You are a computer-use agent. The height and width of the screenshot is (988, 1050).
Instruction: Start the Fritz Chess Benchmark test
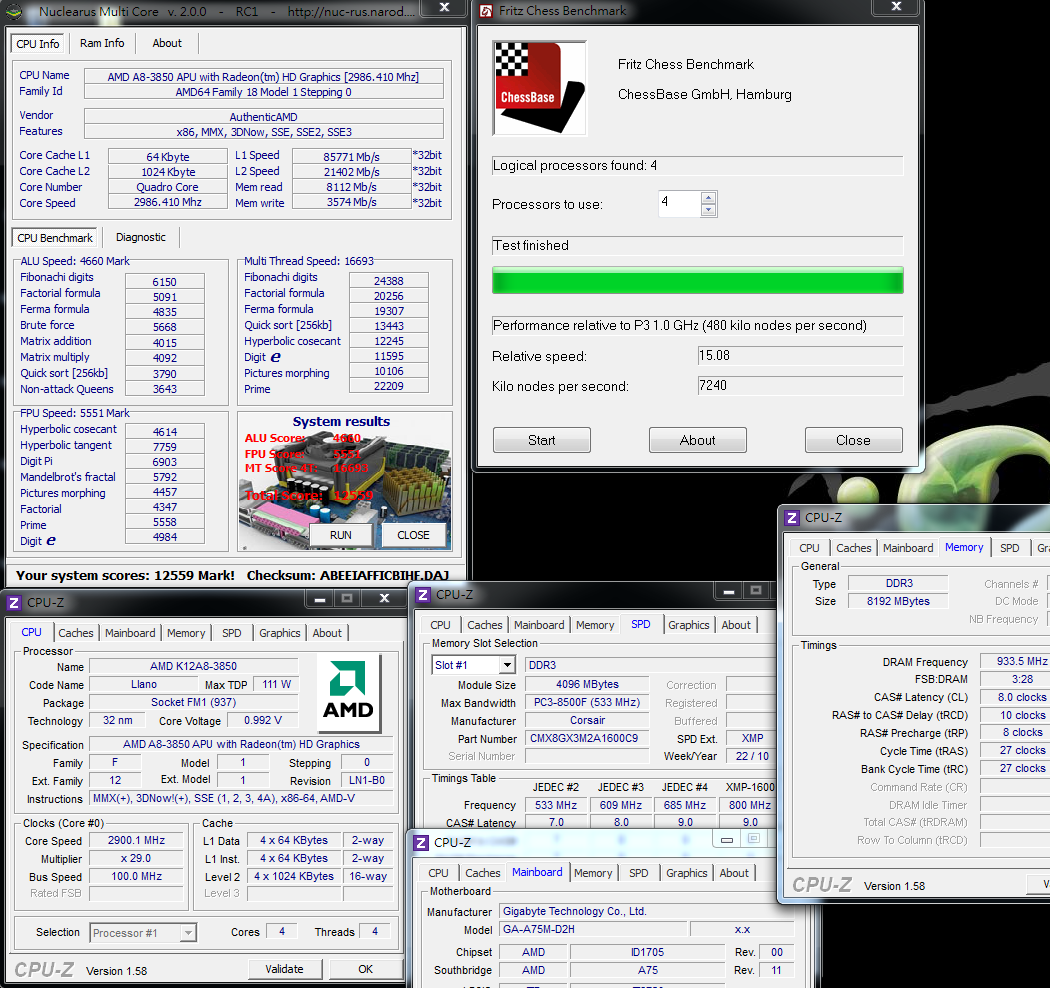point(542,440)
